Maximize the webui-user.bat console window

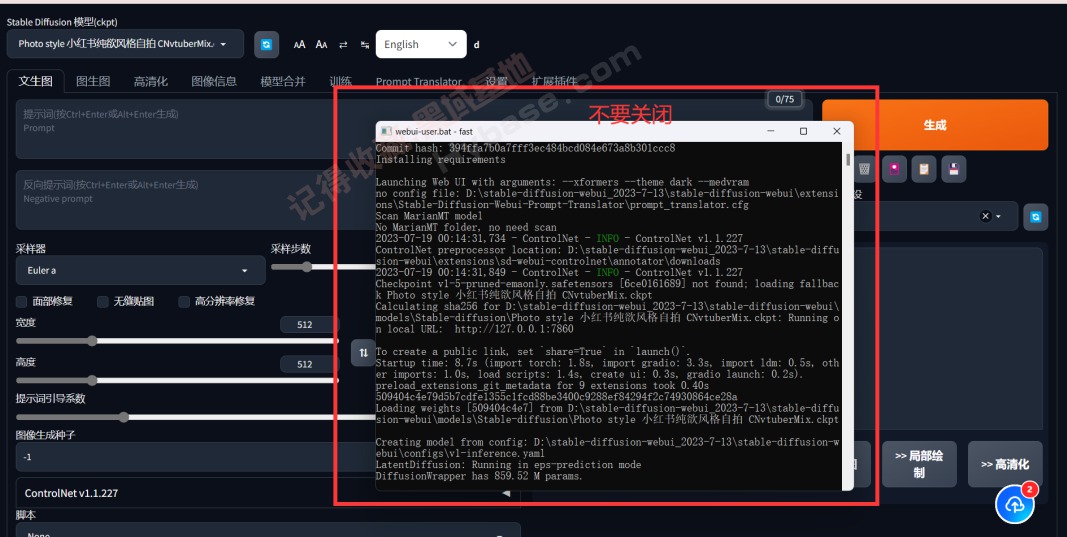804,131
